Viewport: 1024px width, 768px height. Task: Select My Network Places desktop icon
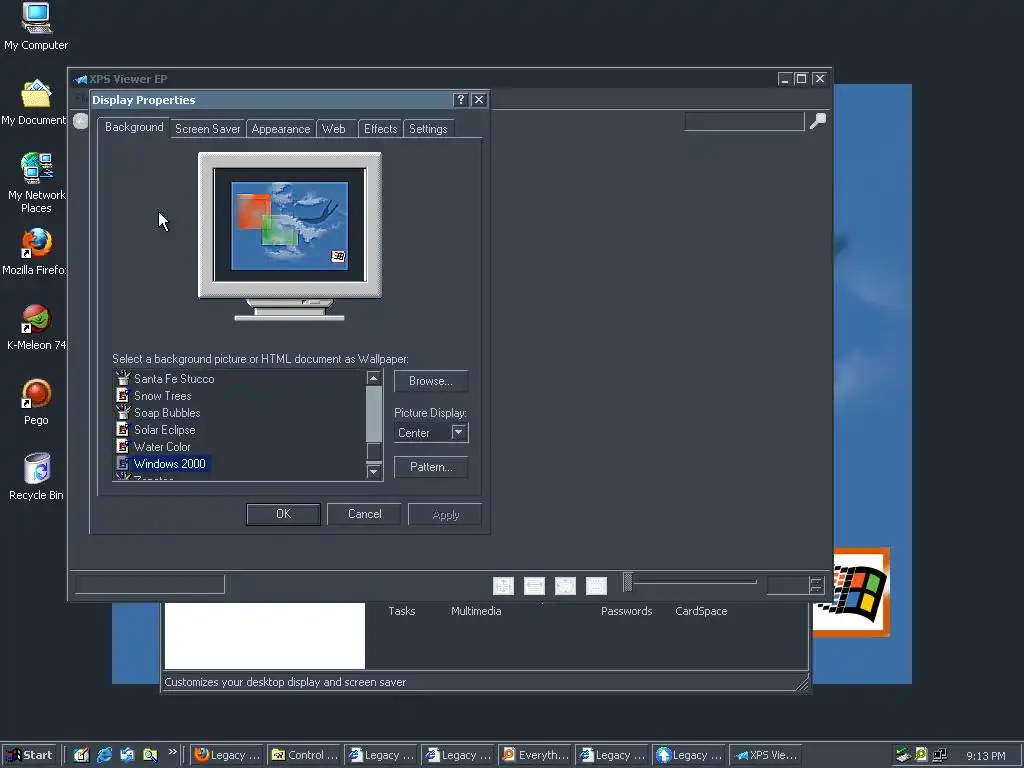36,183
